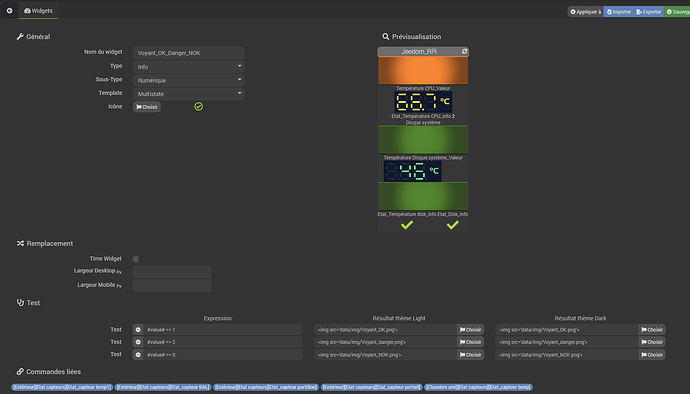Click the Largeur Desktop input field
The image size is (690, 394).
click(x=172, y=272)
